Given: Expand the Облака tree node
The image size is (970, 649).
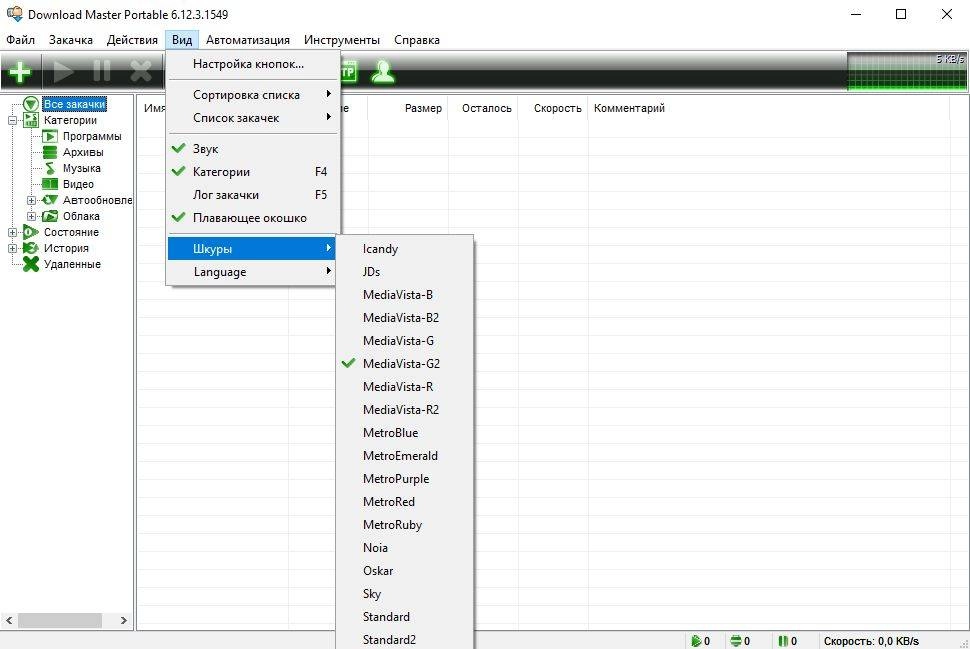Looking at the screenshot, I should [x=31, y=216].
